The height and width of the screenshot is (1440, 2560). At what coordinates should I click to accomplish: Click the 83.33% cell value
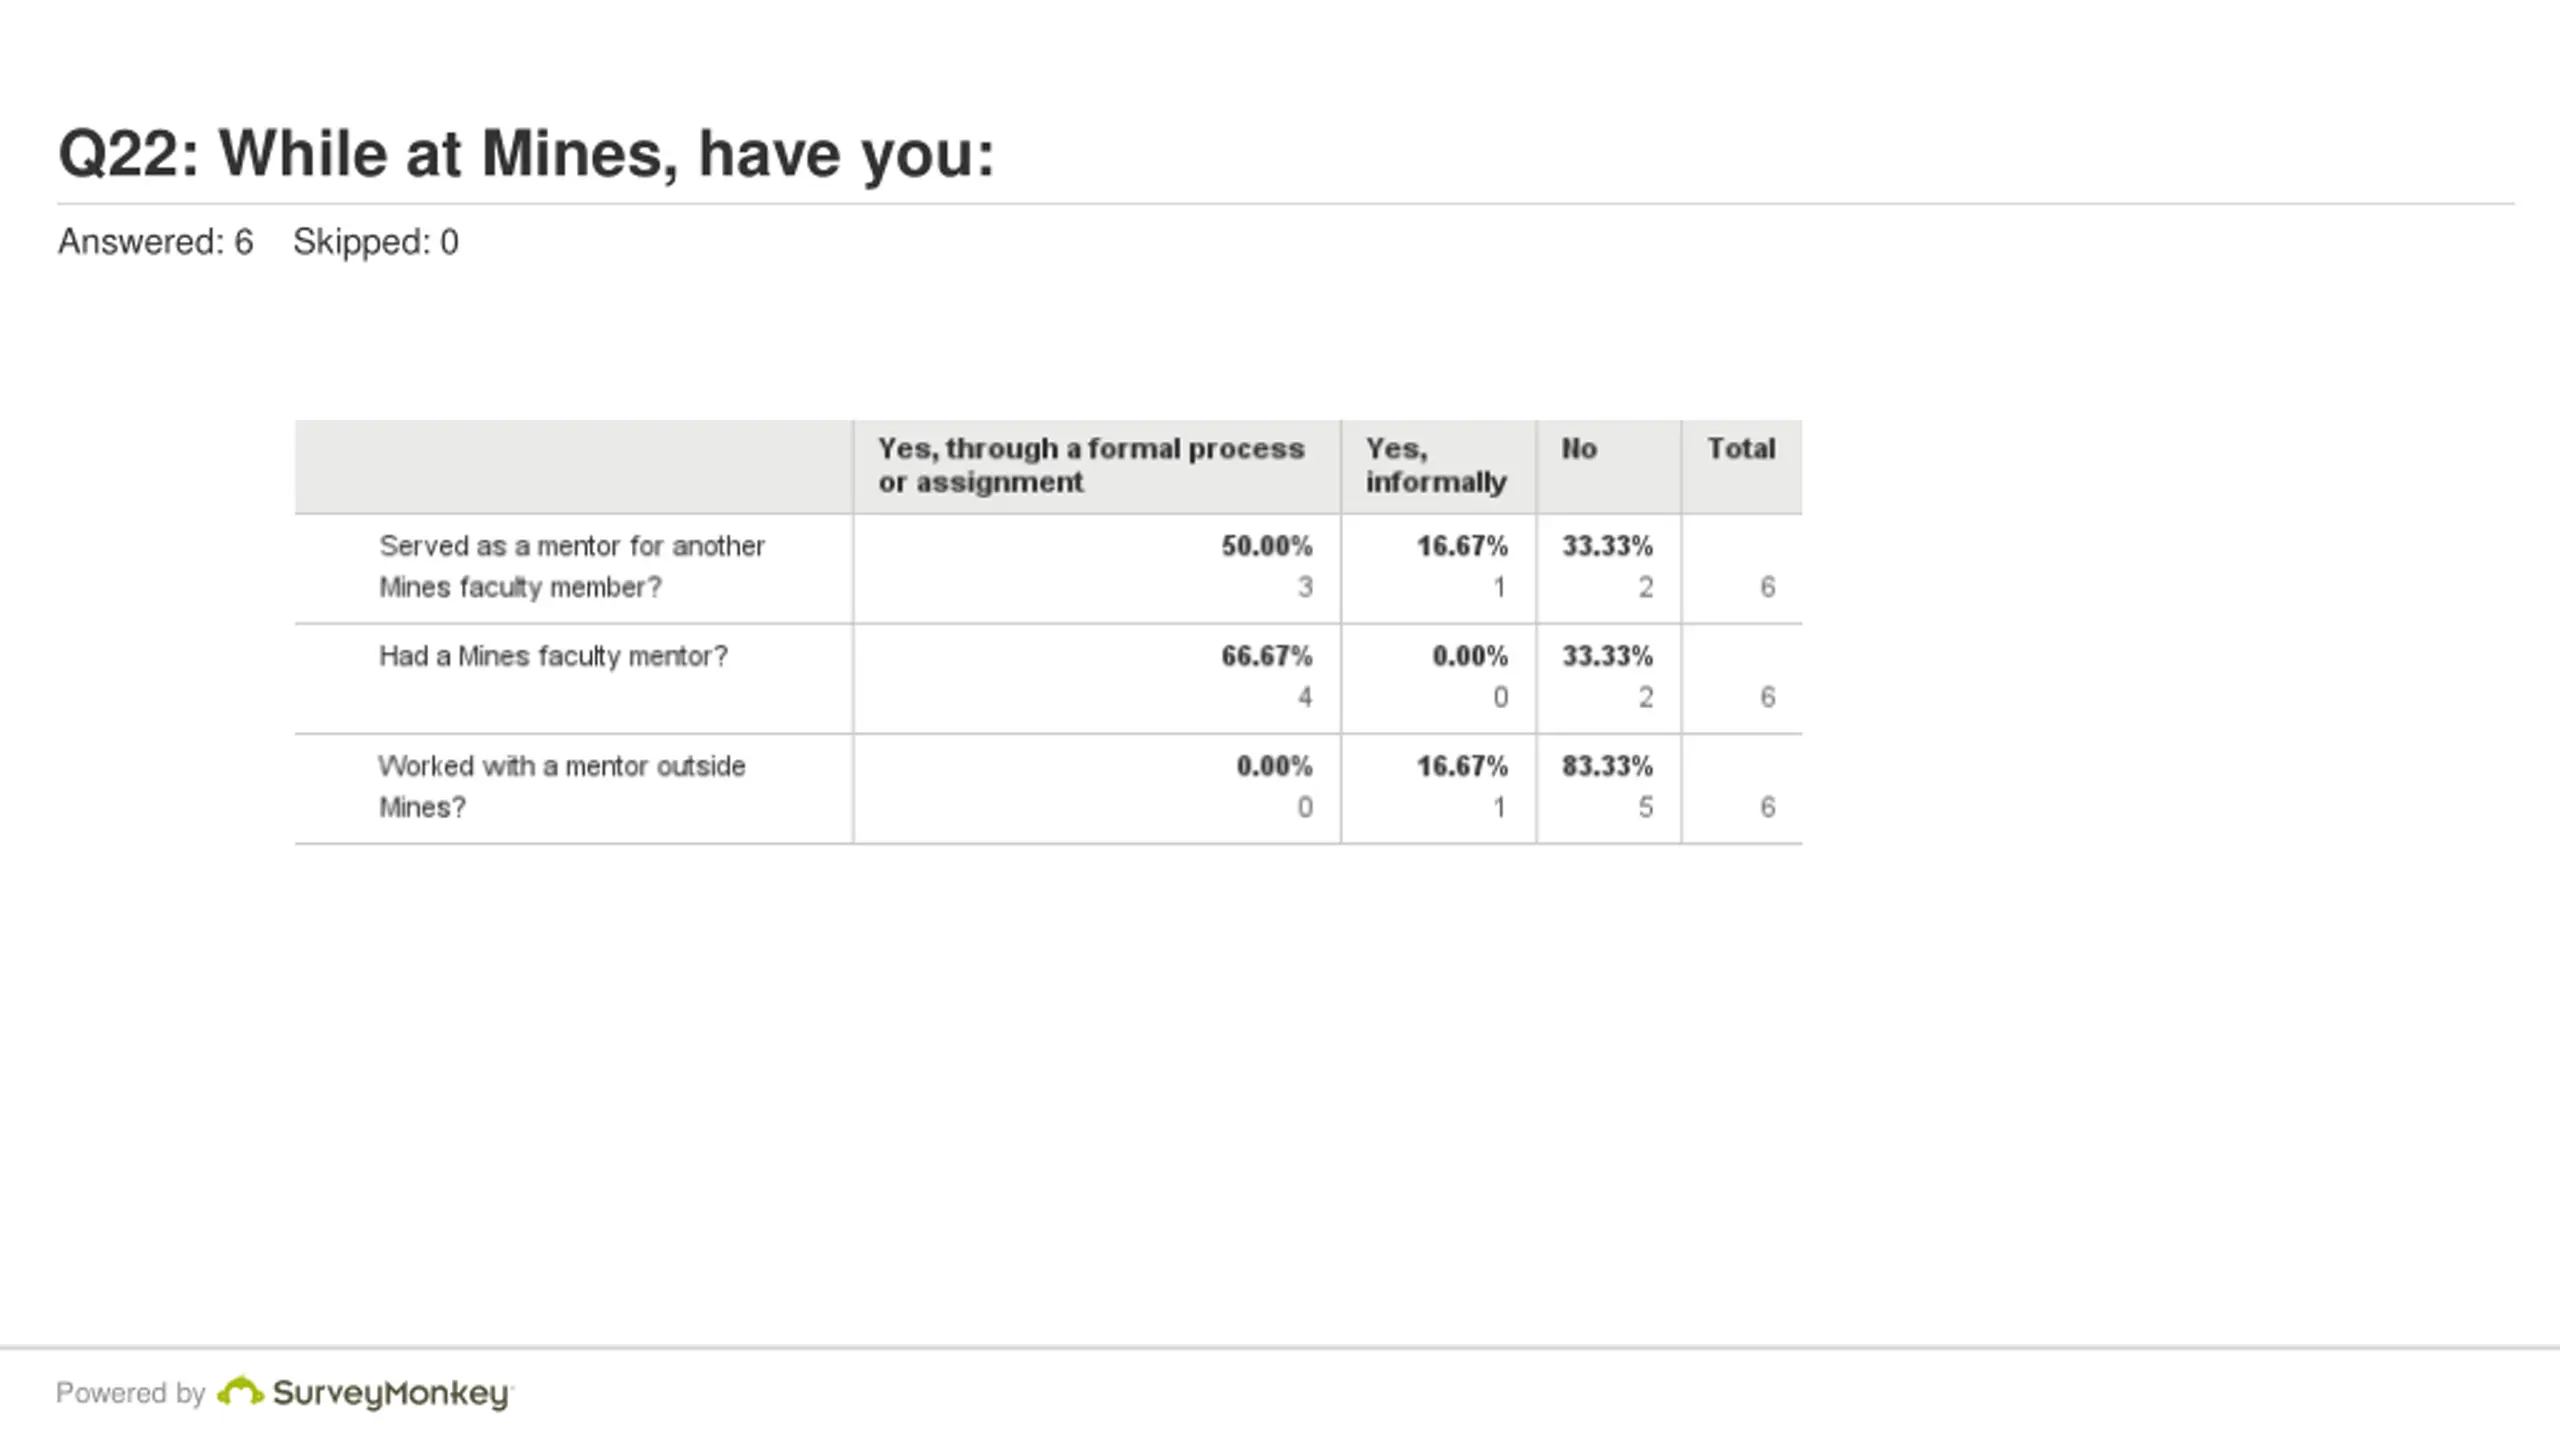tap(1607, 766)
